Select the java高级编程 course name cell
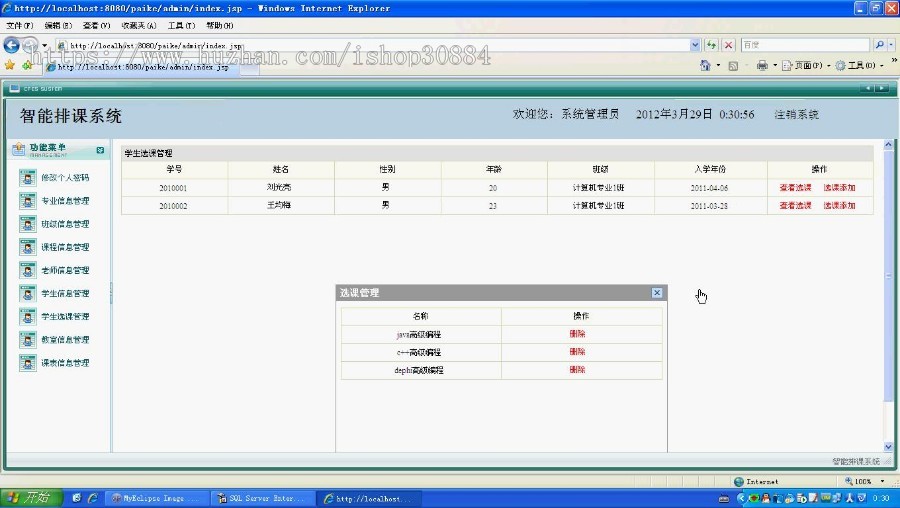Image resolution: width=900 pixels, height=508 pixels. click(421, 334)
